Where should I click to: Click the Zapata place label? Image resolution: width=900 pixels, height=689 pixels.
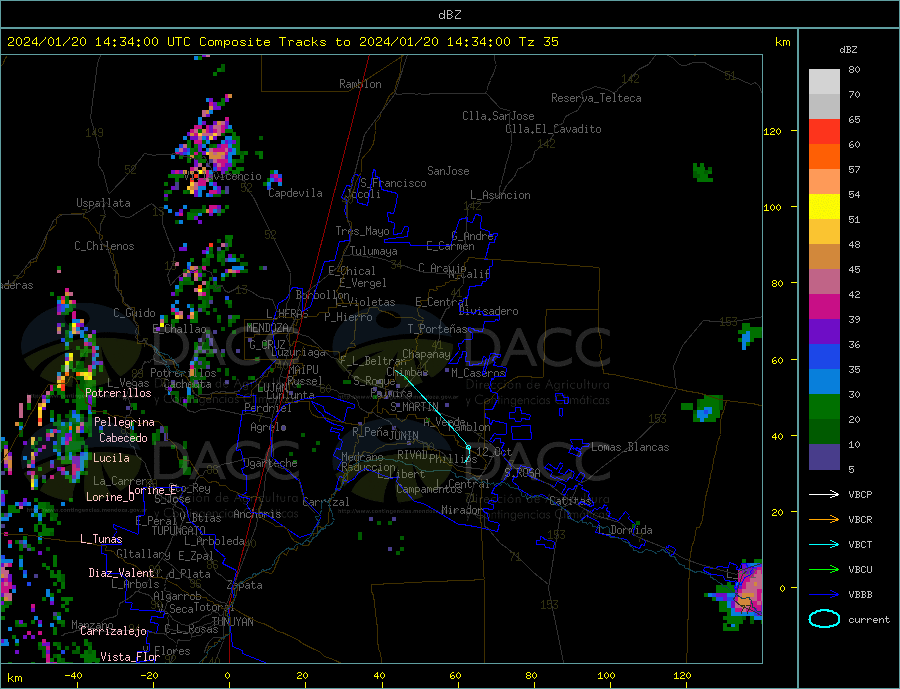click(245, 586)
